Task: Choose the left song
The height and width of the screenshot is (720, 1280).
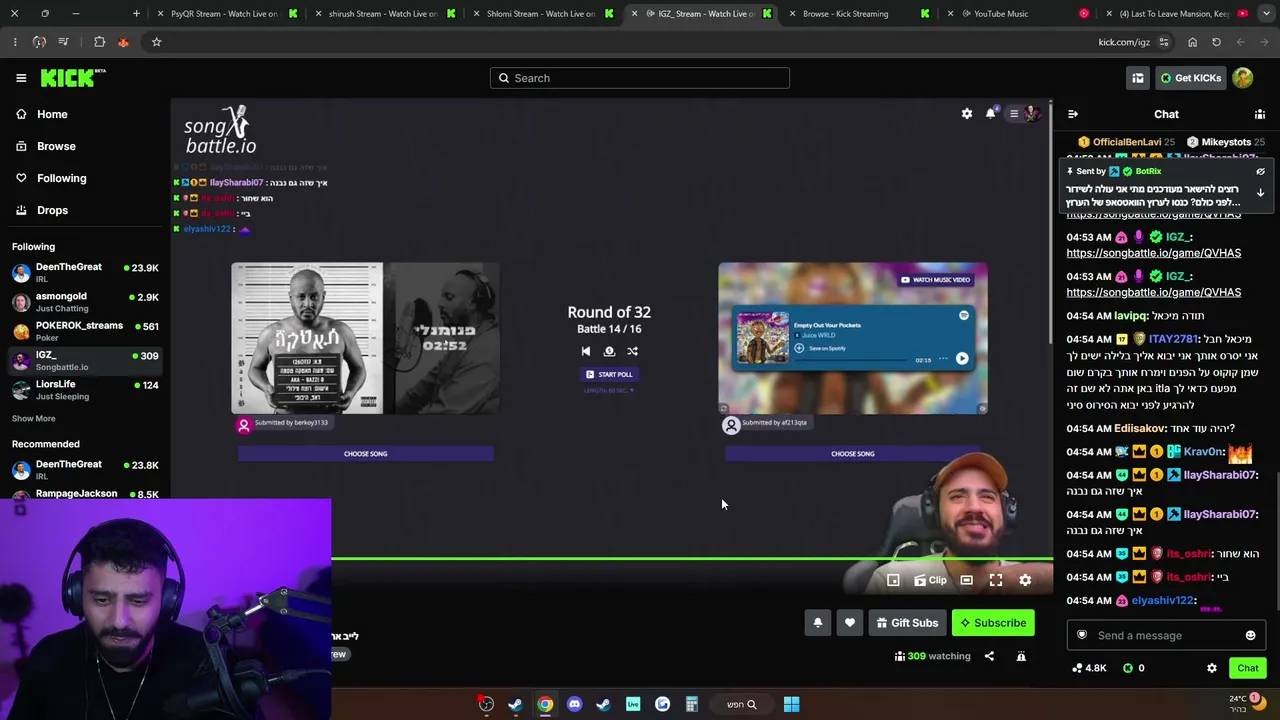Action: pos(366,454)
